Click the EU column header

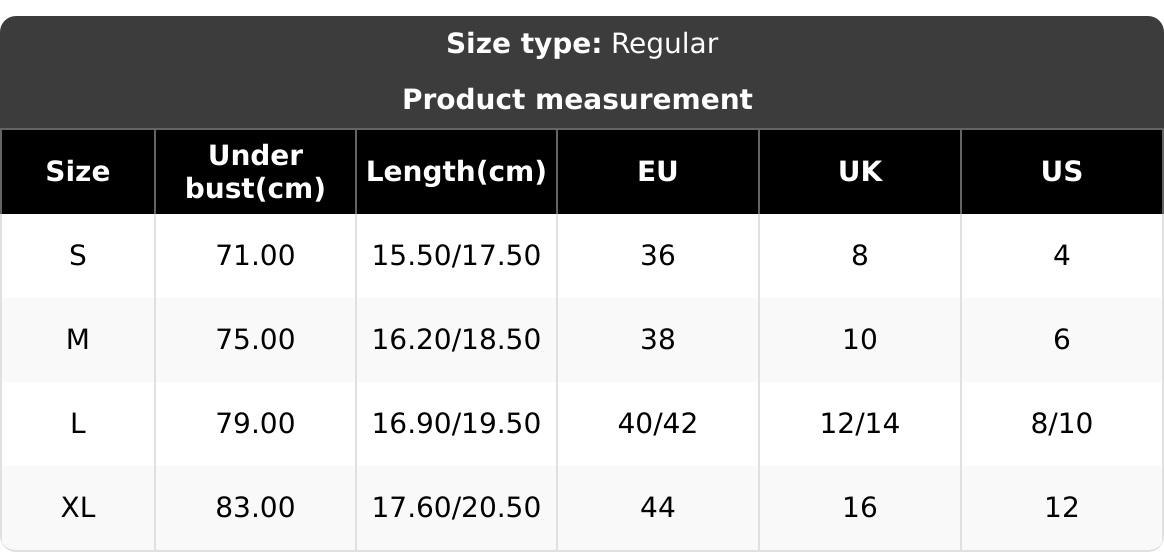point(658,172)
